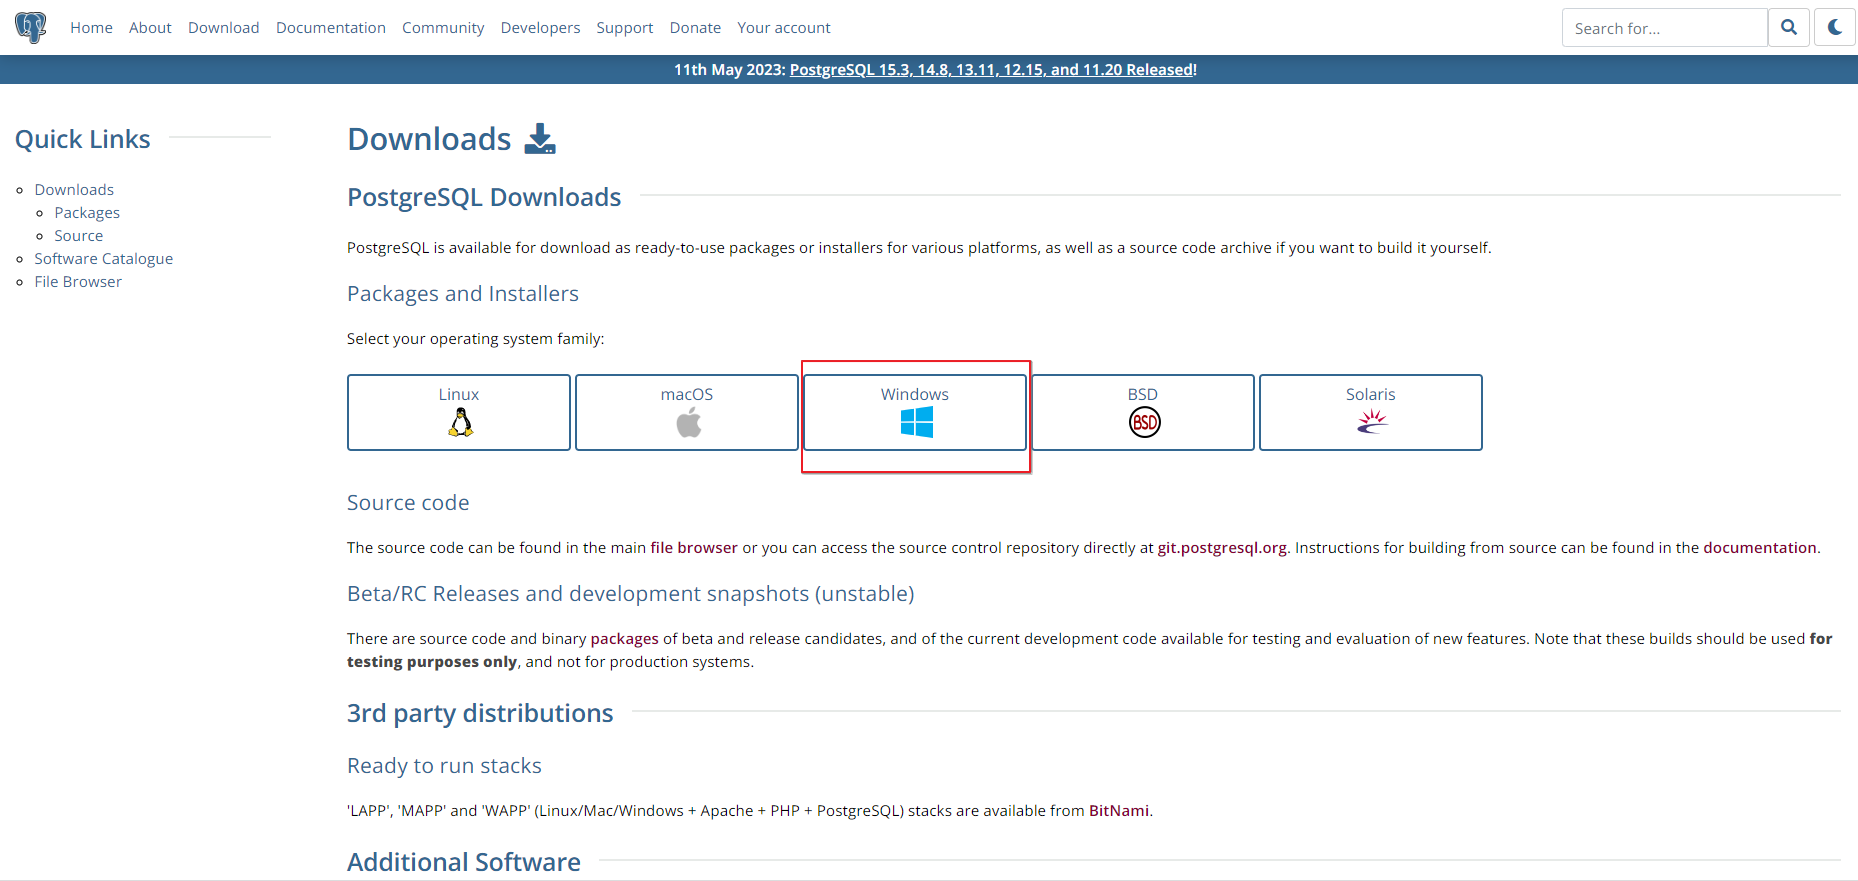Click the Additional Software heading
The image size is (1858, 881).
click(x=464, y=862)
